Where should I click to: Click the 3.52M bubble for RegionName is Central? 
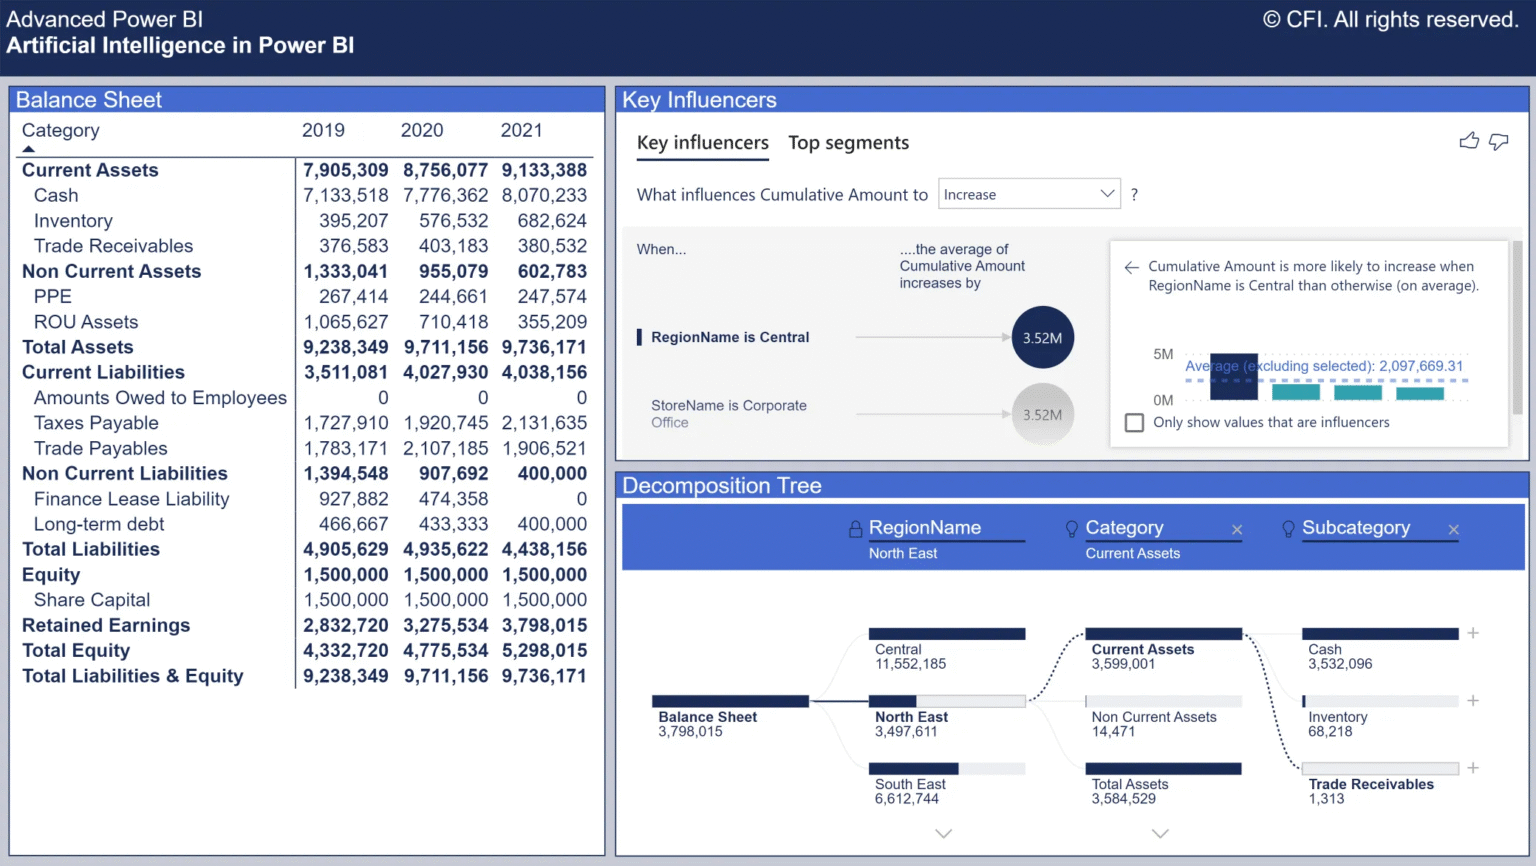pos(1042,338)
